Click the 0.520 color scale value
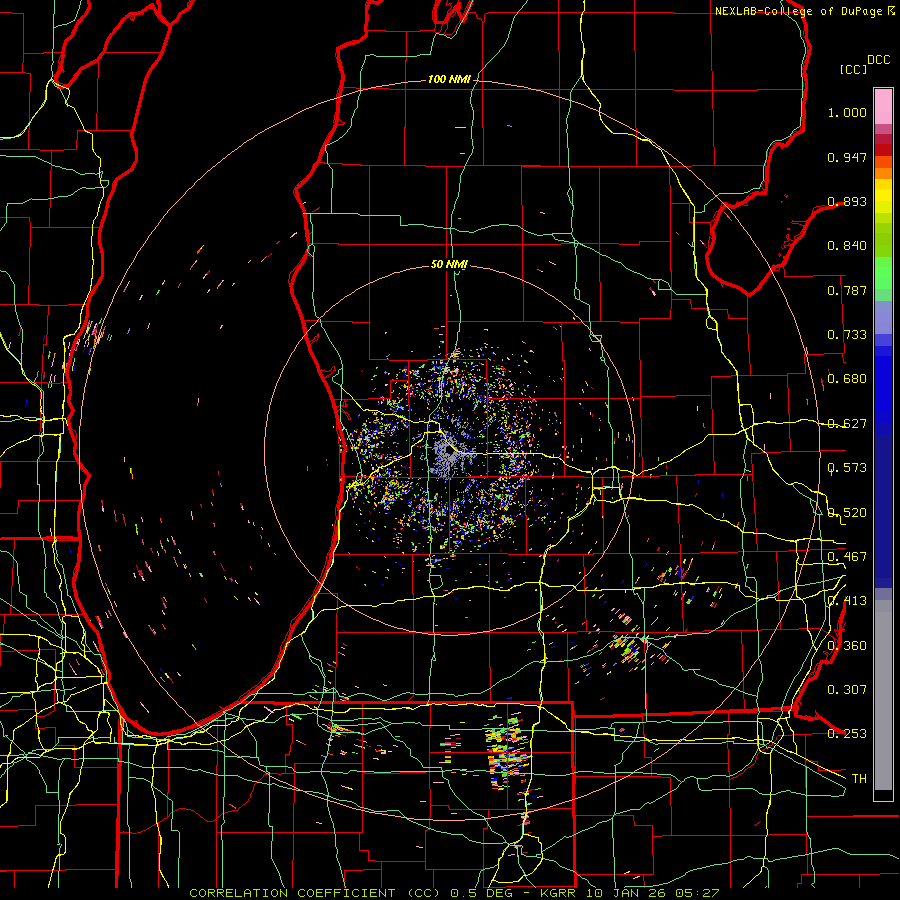 click(x=847, y=512)
